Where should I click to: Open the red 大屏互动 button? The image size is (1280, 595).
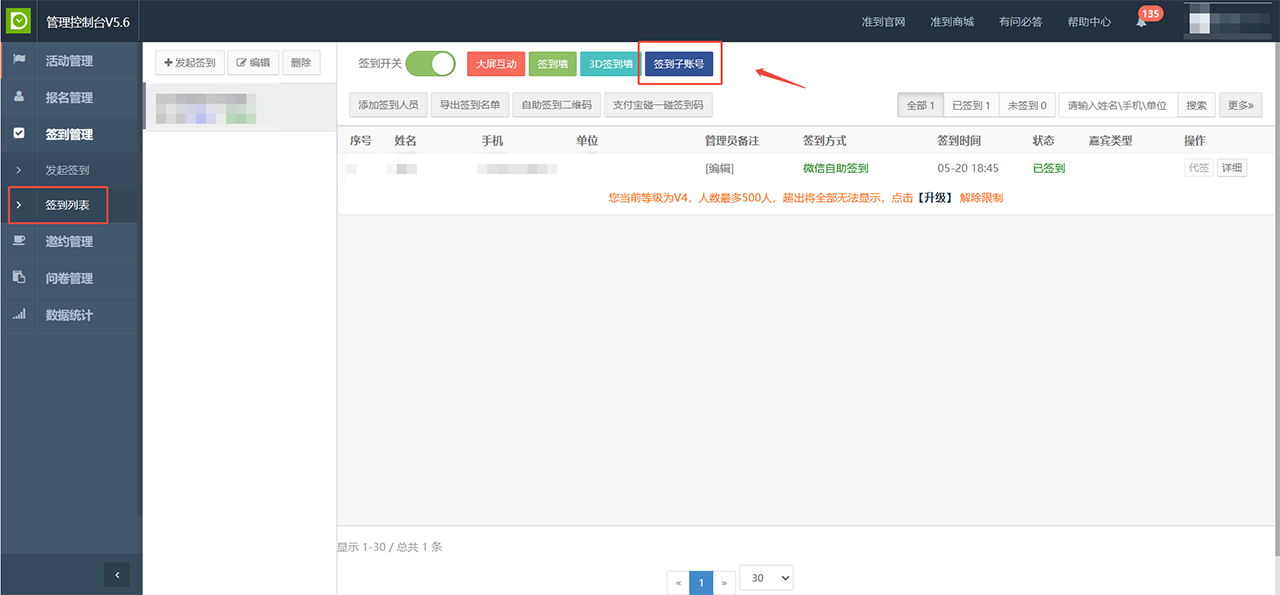(496, 64)
